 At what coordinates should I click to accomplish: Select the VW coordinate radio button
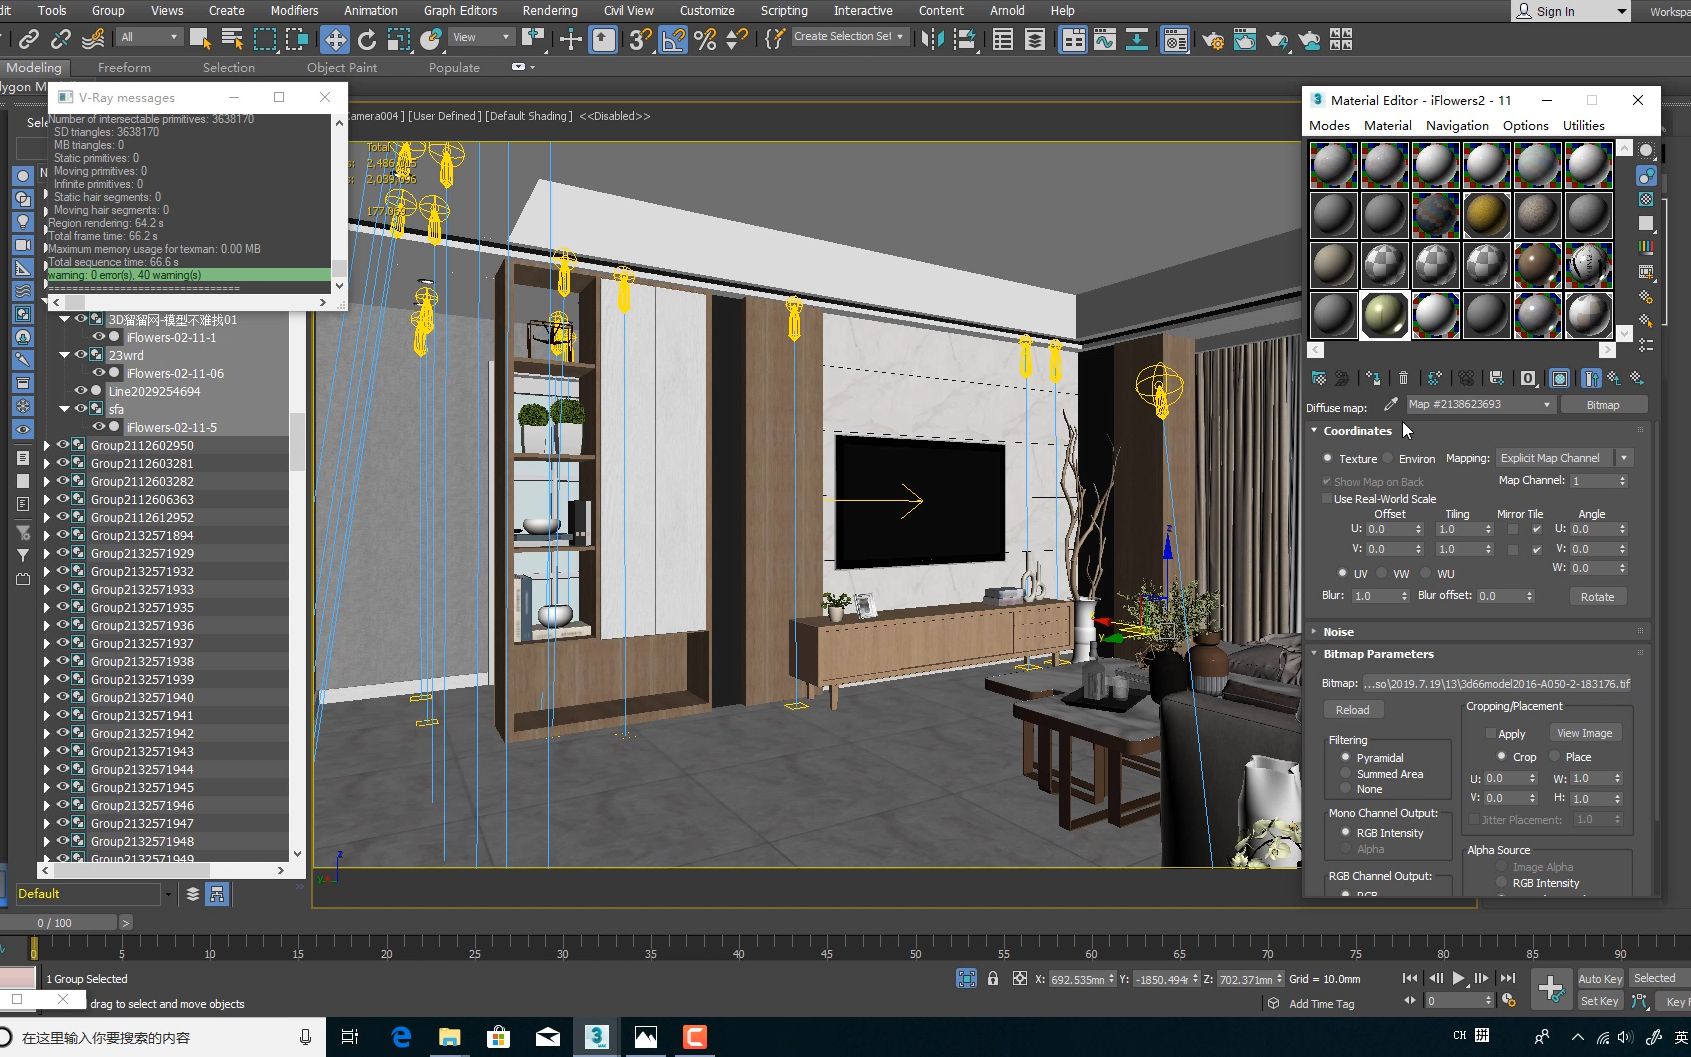1382,573
